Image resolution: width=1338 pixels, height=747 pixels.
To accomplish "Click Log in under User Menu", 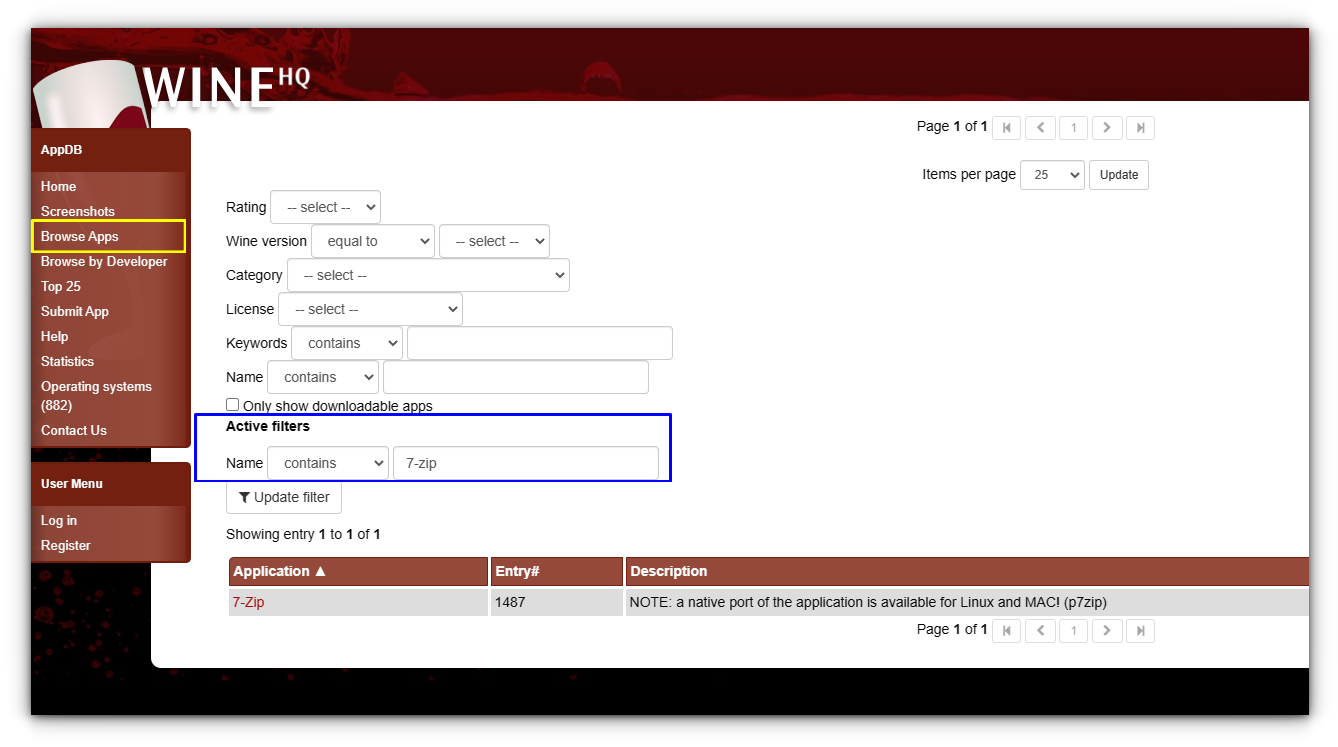I will coord(59,521).
